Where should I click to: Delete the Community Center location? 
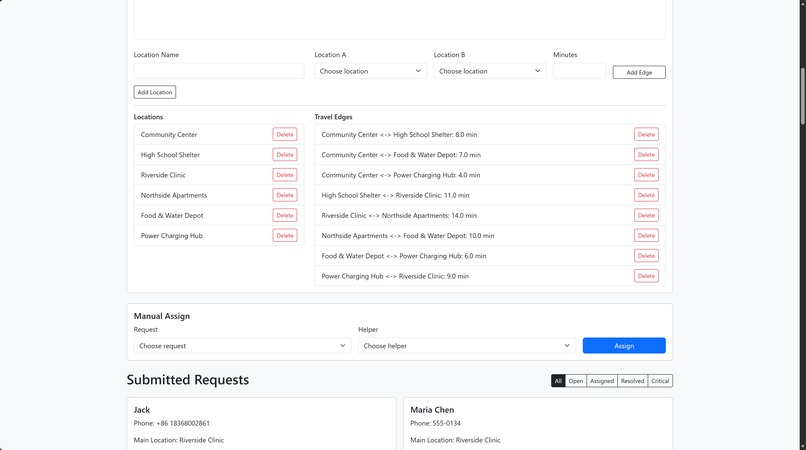(285, 134)
